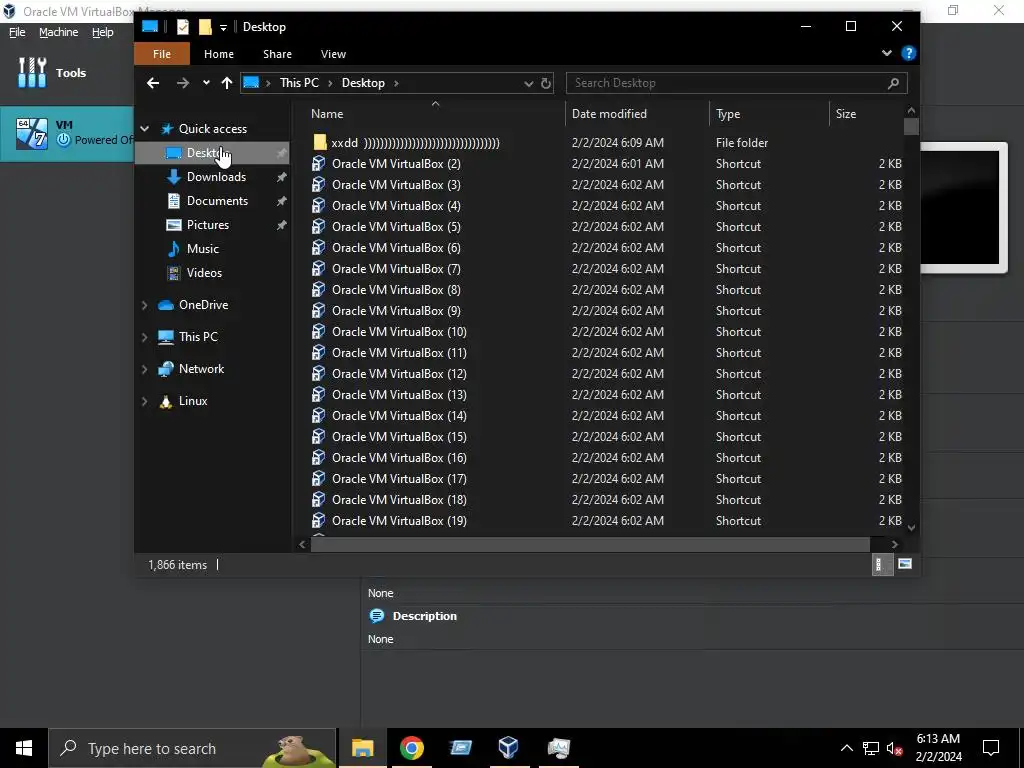1024x768 pixels.
Task: Select Oracle VM VirtualBox (5) shortcut icon
Action: [319, 227]
